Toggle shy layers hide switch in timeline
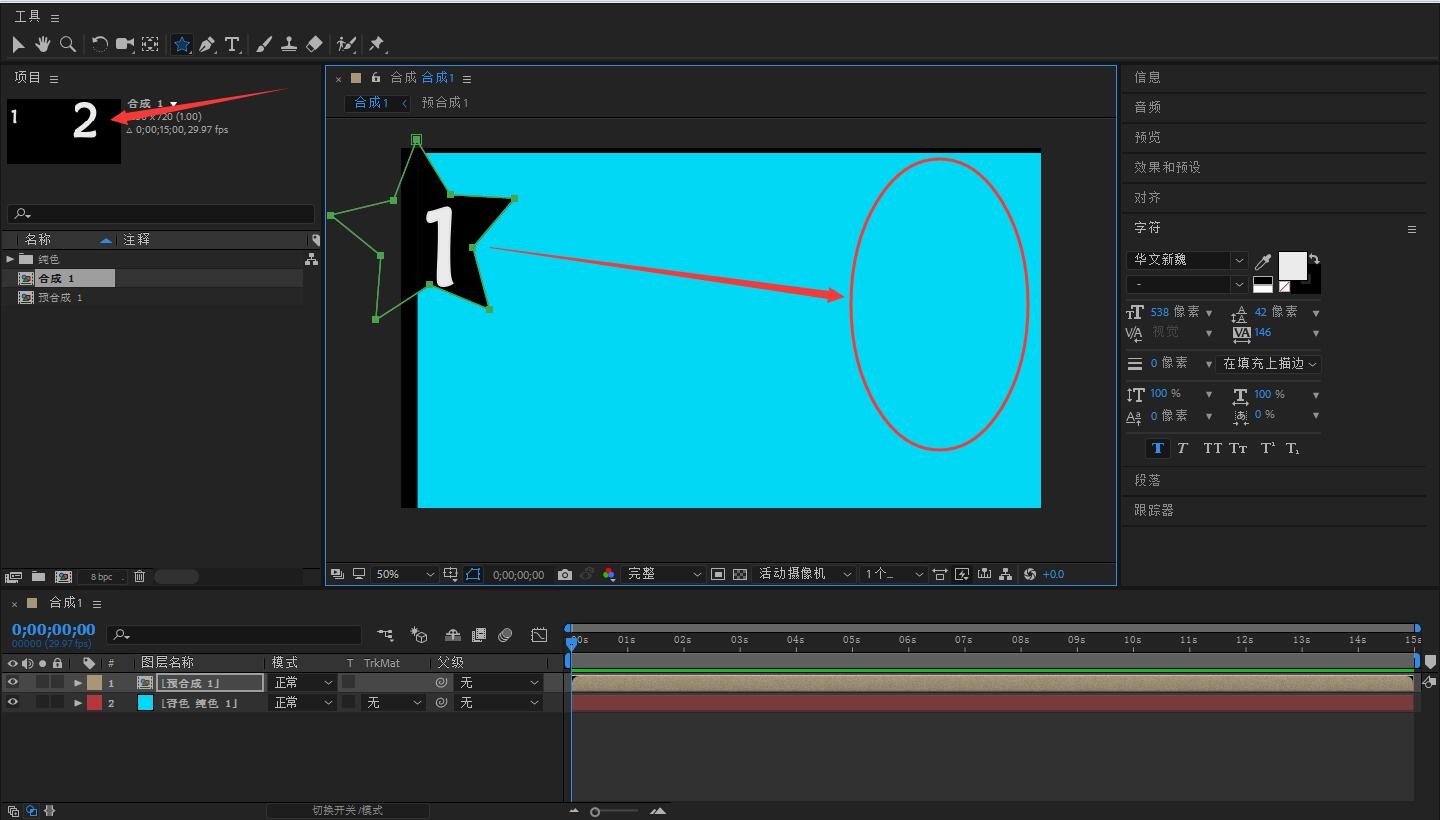1440x820 pixels. tap(452, 635)
